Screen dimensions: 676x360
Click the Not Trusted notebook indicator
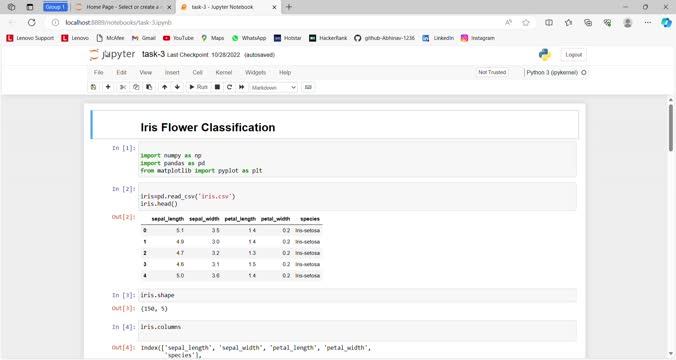(492, 72)
